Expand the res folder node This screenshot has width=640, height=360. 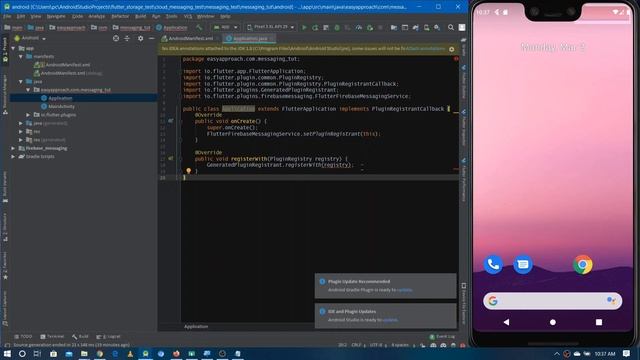tap(21, 131)
